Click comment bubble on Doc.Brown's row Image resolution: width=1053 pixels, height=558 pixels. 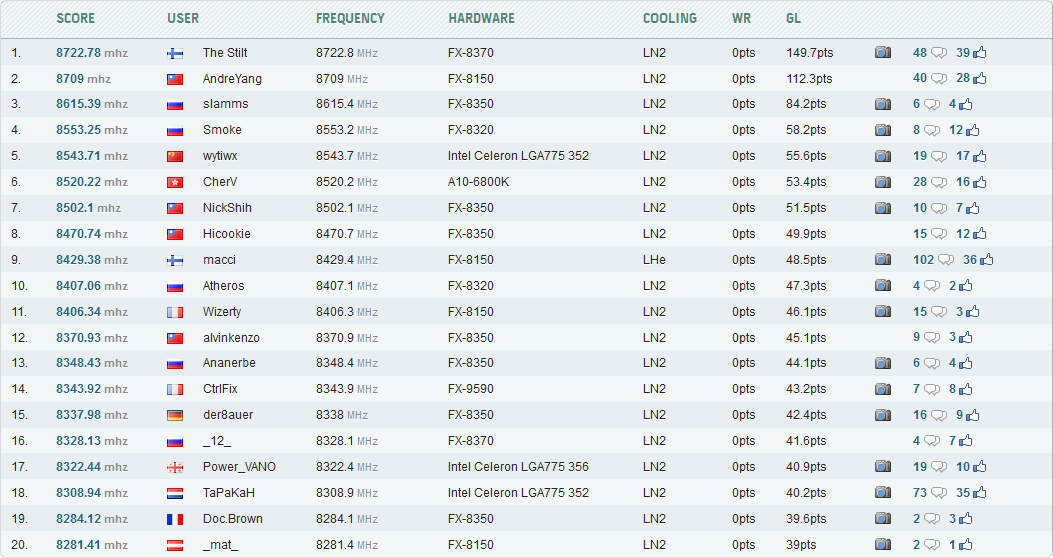(932, 519)
